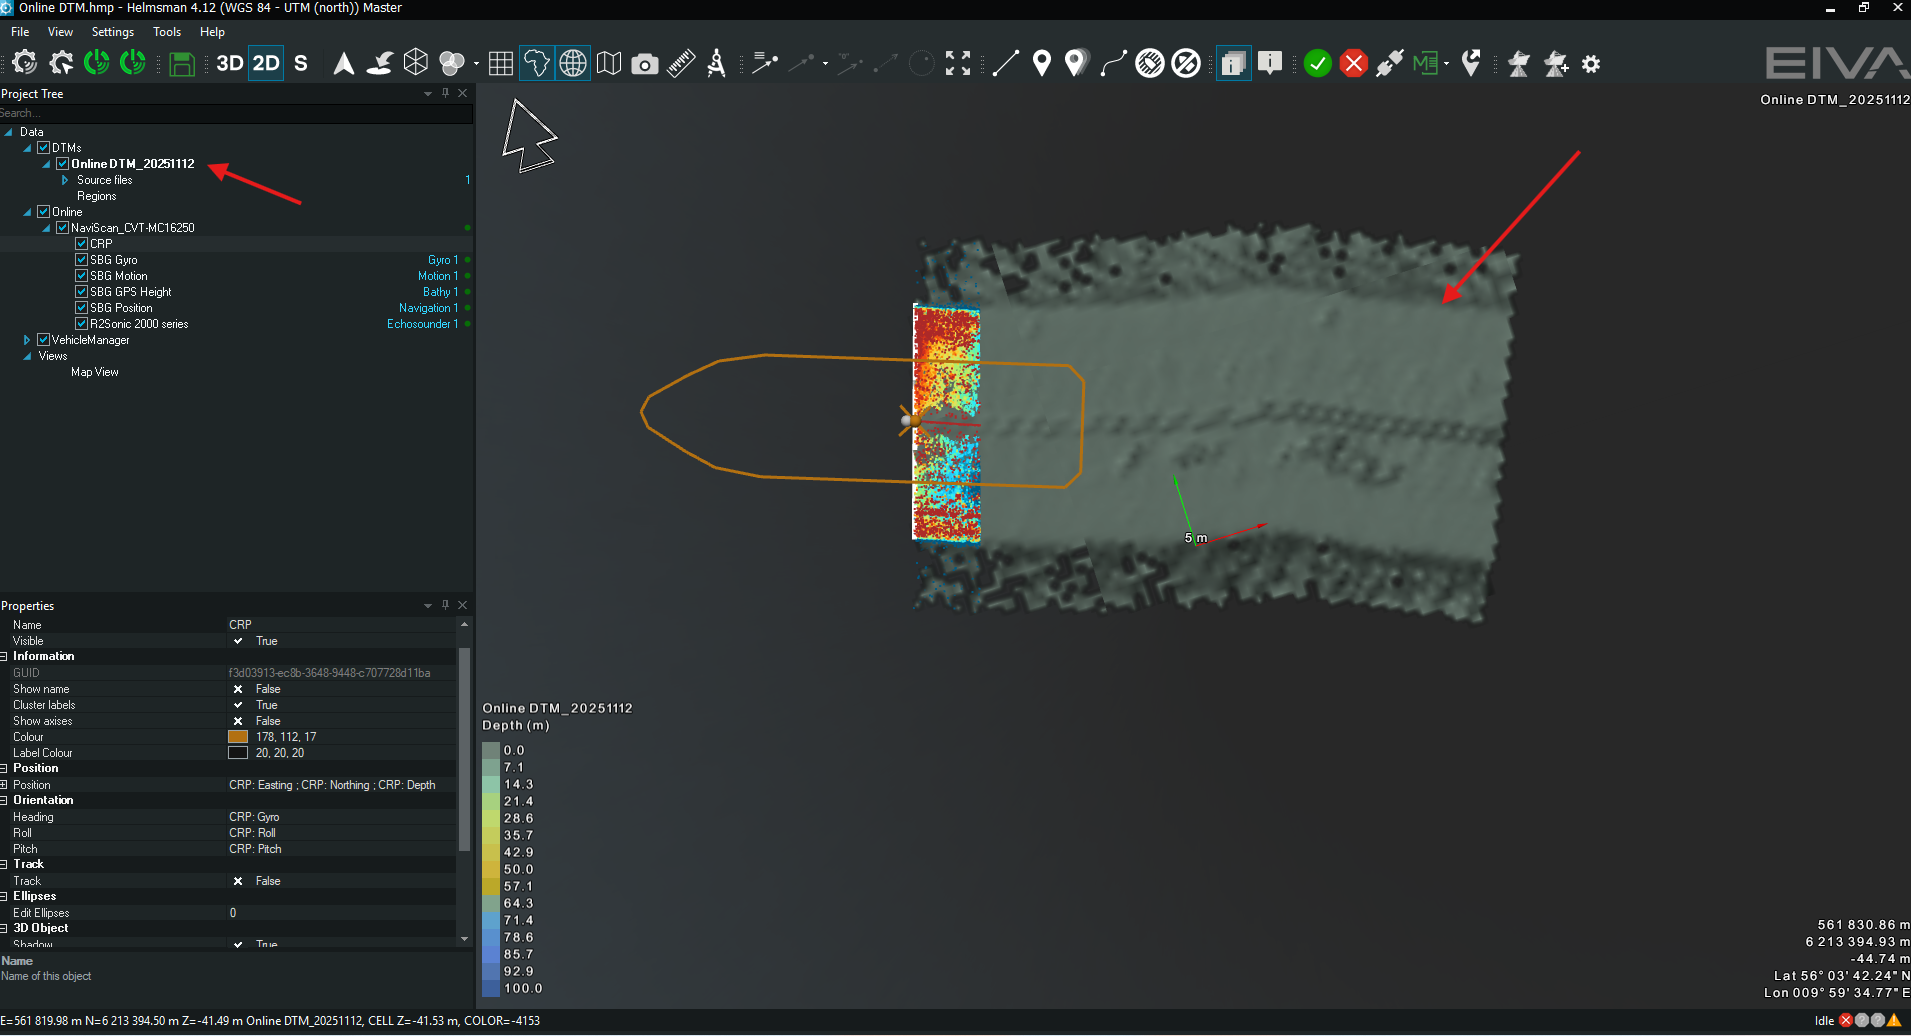The width and height of the screenshot is (1911, 1036).
Task: Click the zoom-to-extents arrows icon
Action: point(958,64)
